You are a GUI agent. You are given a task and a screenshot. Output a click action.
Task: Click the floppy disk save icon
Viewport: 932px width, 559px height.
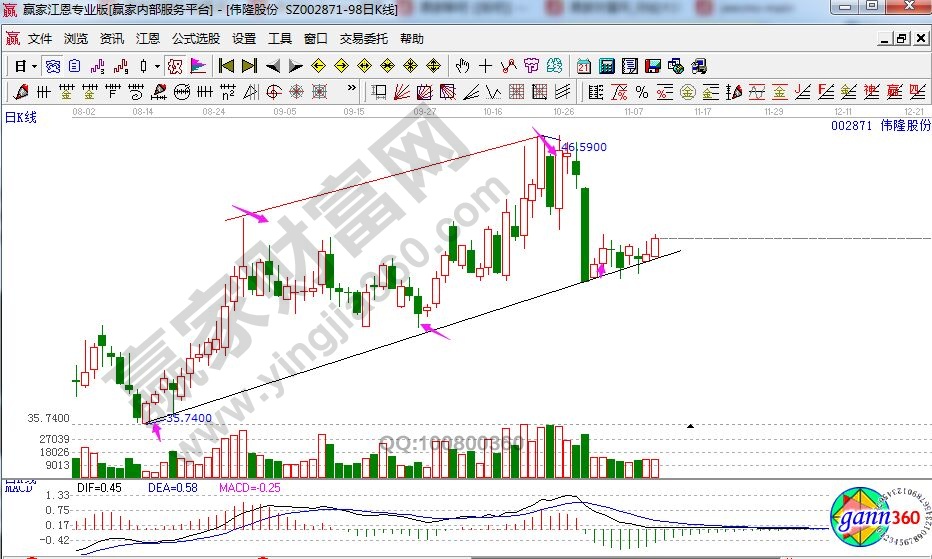point(653,66)
